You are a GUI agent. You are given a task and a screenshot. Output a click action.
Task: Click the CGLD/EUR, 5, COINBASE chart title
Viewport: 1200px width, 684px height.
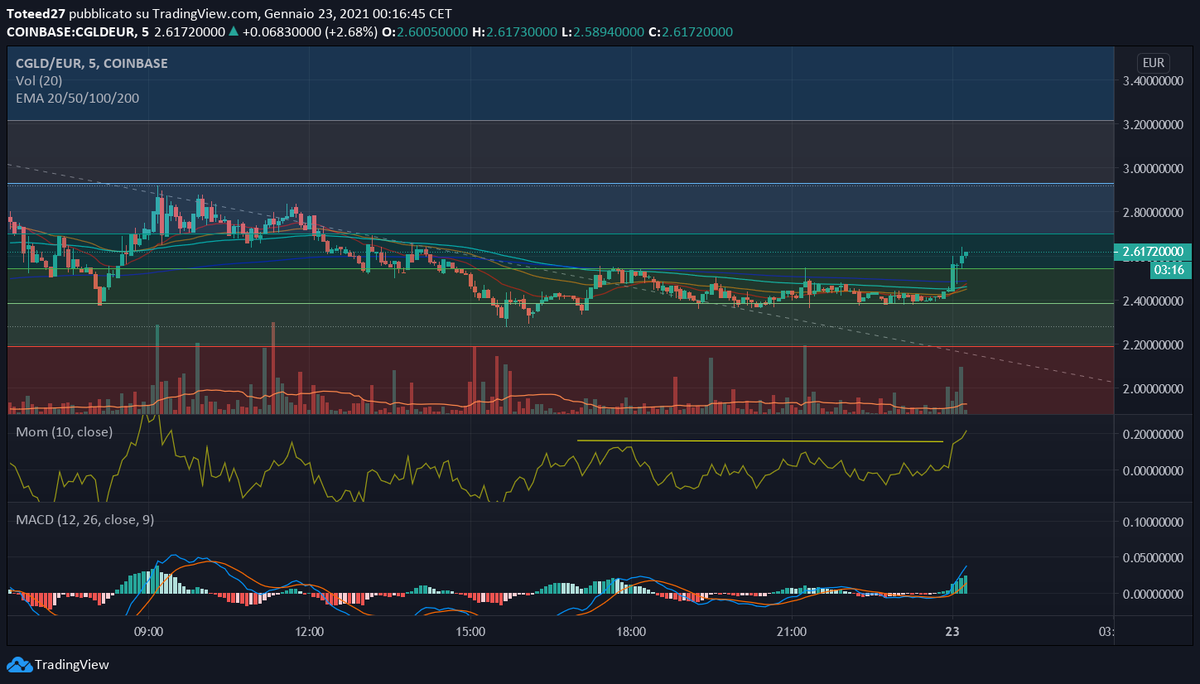tap(92, 63)
